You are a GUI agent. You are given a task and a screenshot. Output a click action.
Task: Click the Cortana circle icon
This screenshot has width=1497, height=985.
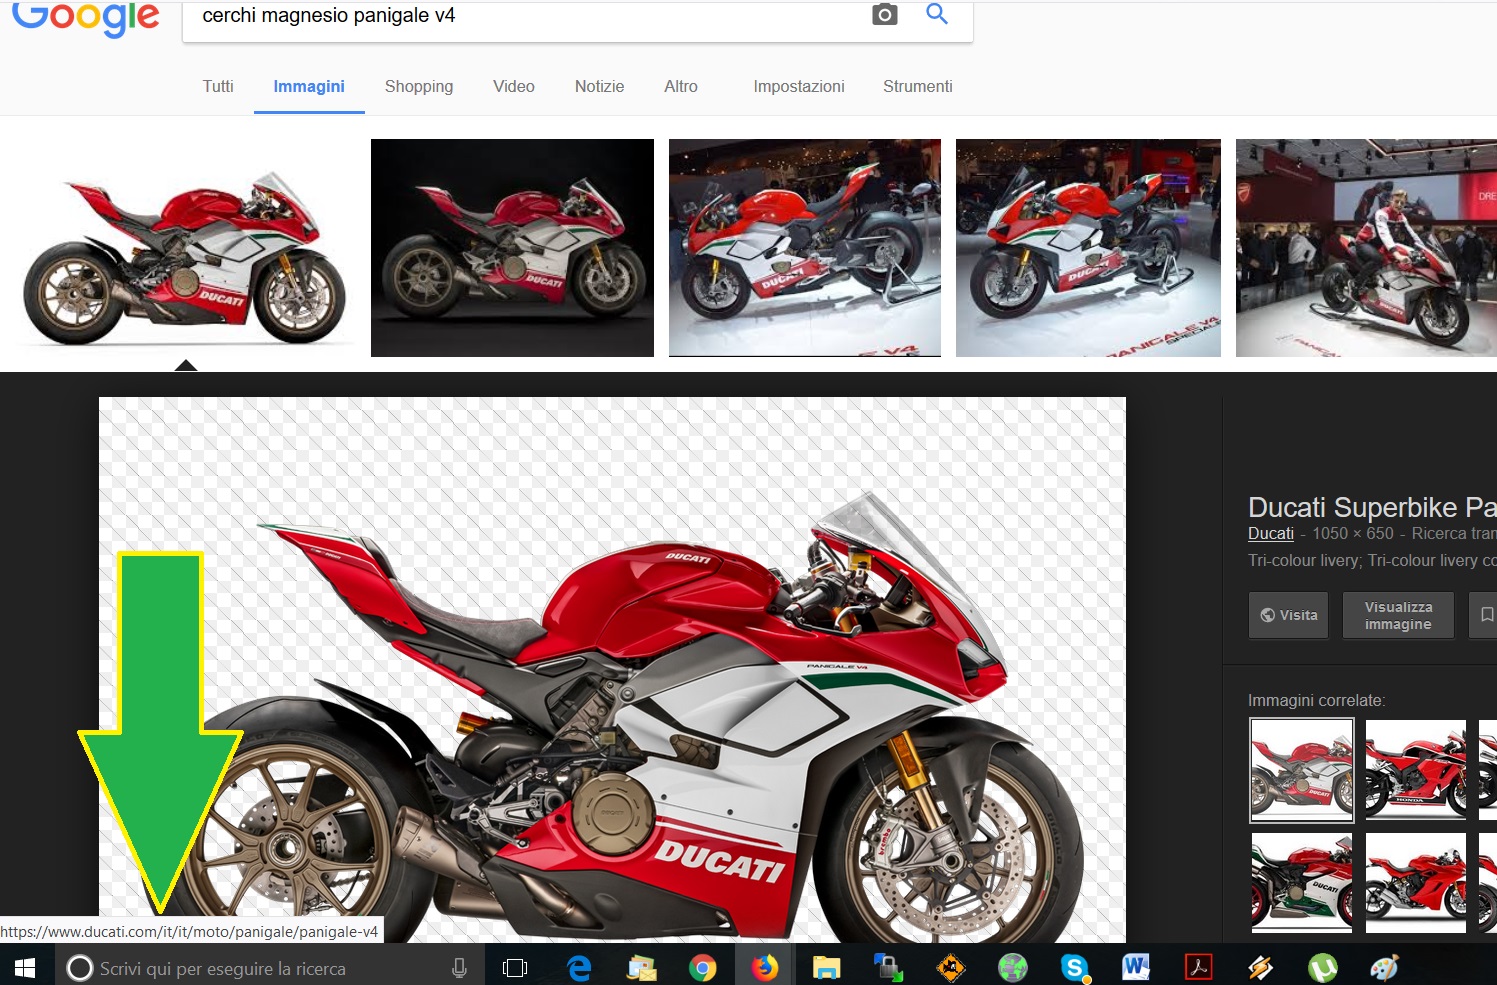click(x=79, y=968)
